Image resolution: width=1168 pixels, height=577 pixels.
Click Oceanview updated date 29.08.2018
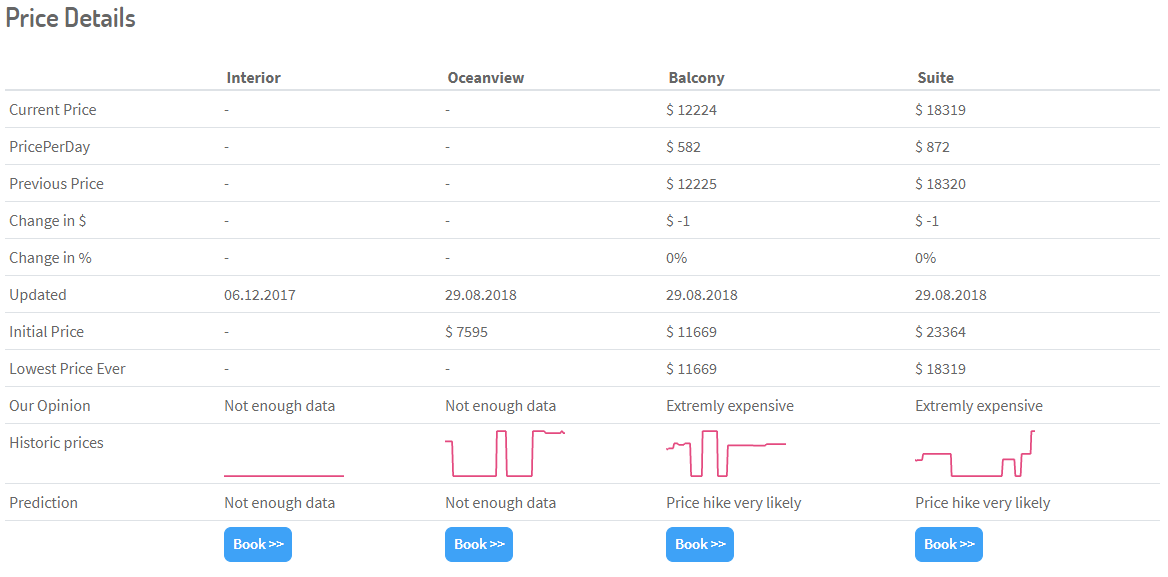481,295
